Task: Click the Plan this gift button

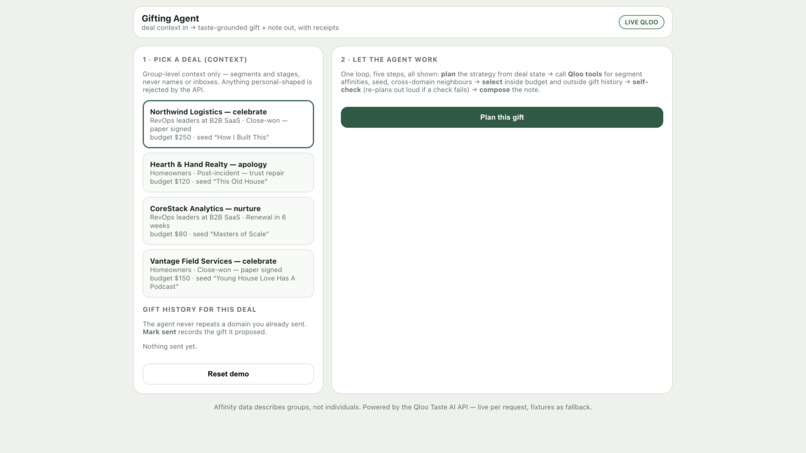Action: (502, 117)
